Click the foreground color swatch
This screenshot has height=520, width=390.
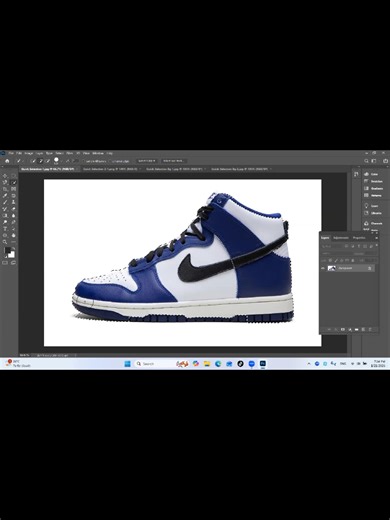pos(7,250)
